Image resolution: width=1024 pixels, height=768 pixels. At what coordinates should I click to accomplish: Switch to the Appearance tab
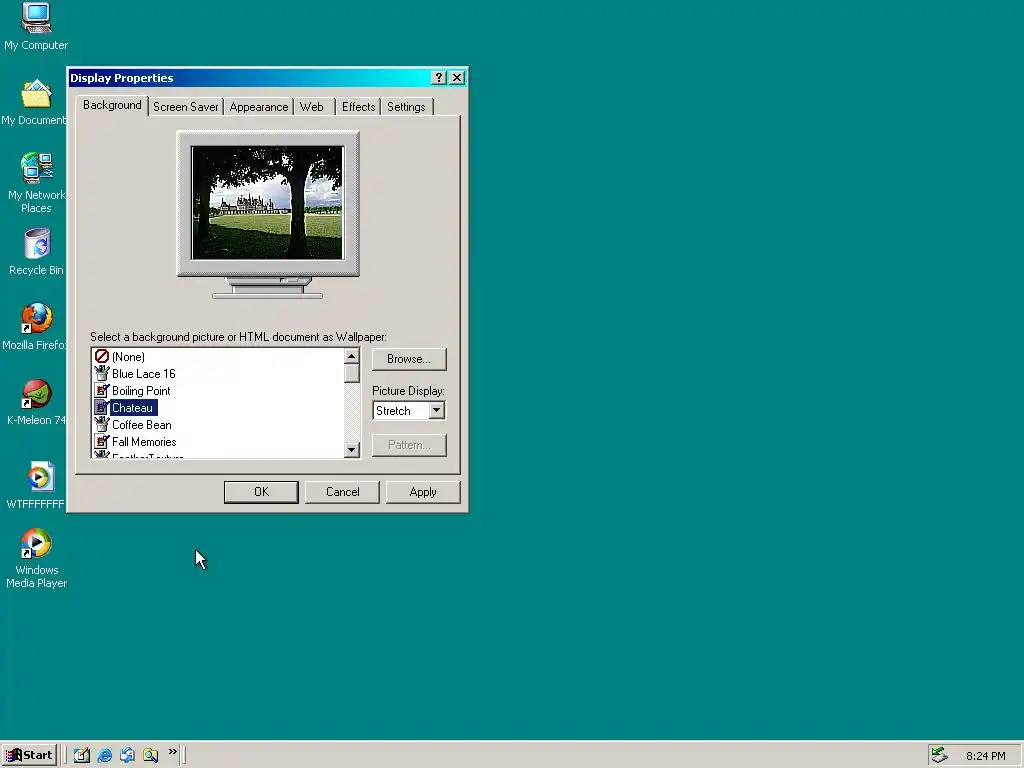coord(259,106)
